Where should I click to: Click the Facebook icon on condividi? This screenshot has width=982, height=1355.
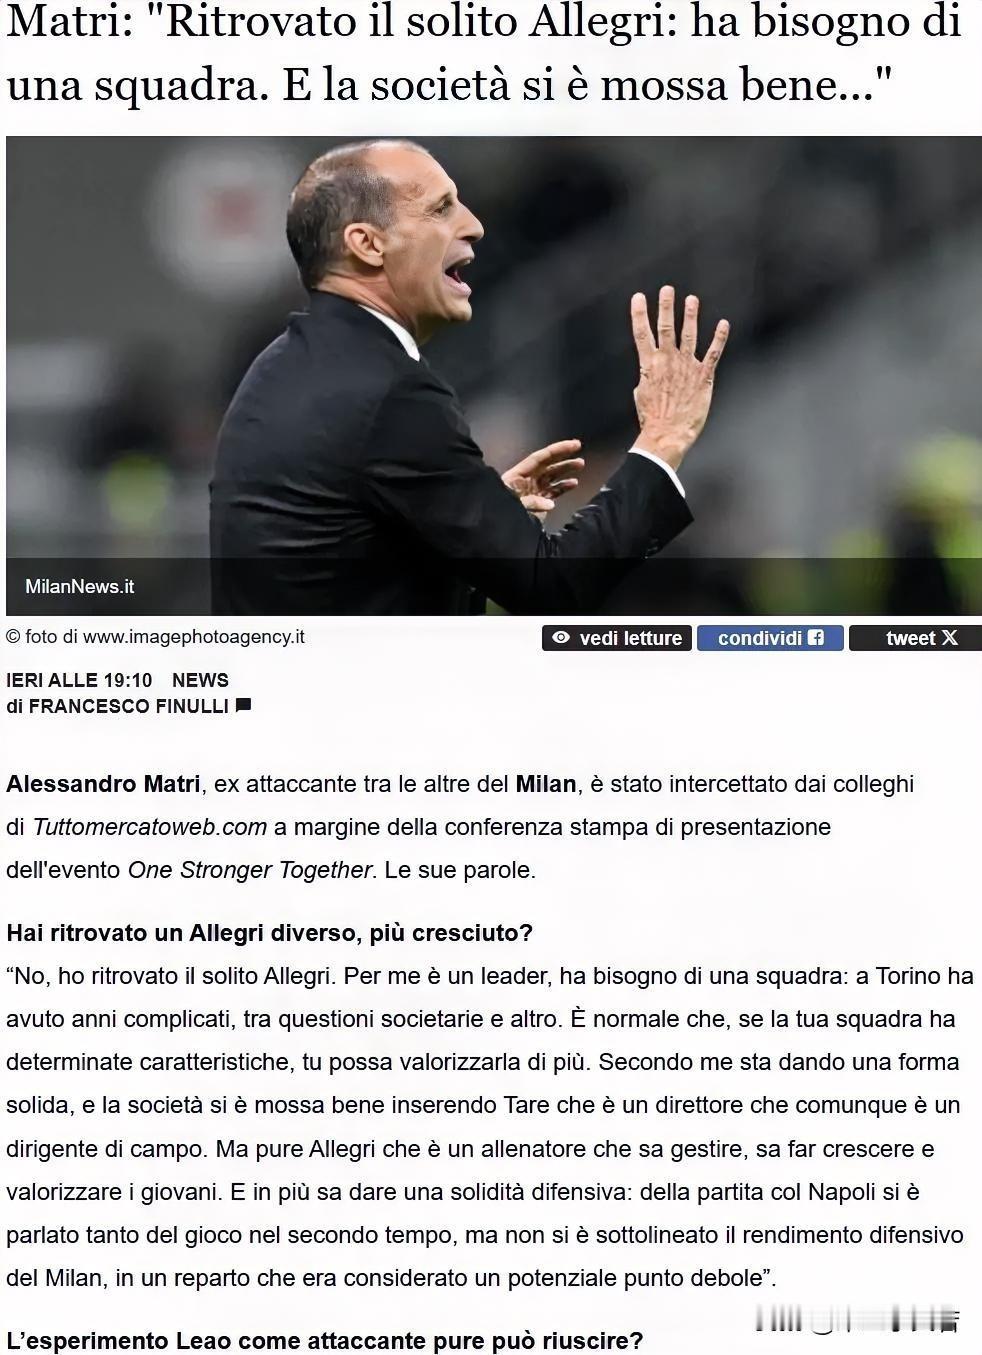816,638
